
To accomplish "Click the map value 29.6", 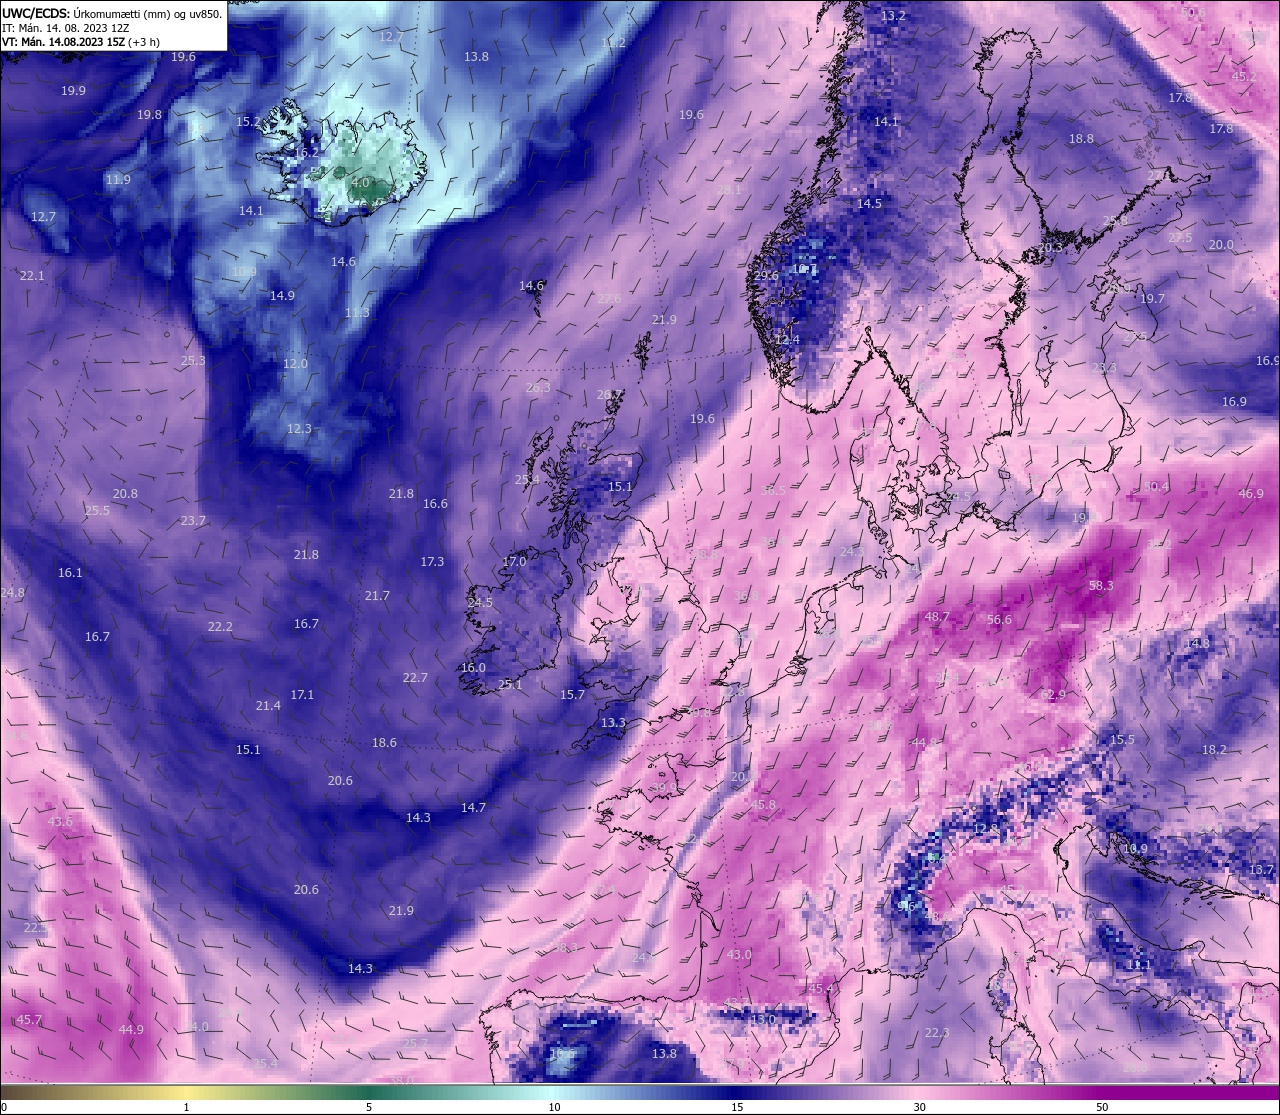I will tap(766, 276).
